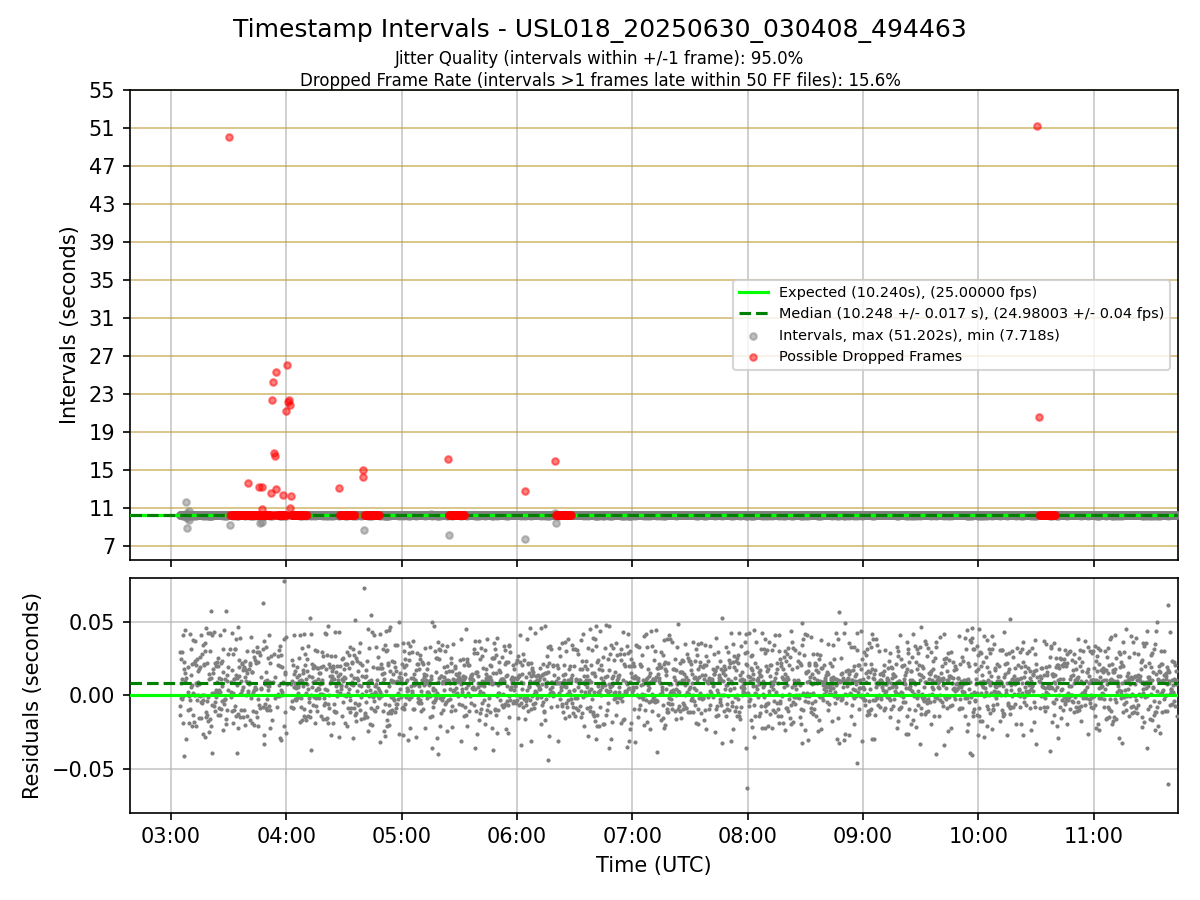
Task: Click the red dropped-frame point near 50 s at 03:30
Action: click(x=229, y=137)
